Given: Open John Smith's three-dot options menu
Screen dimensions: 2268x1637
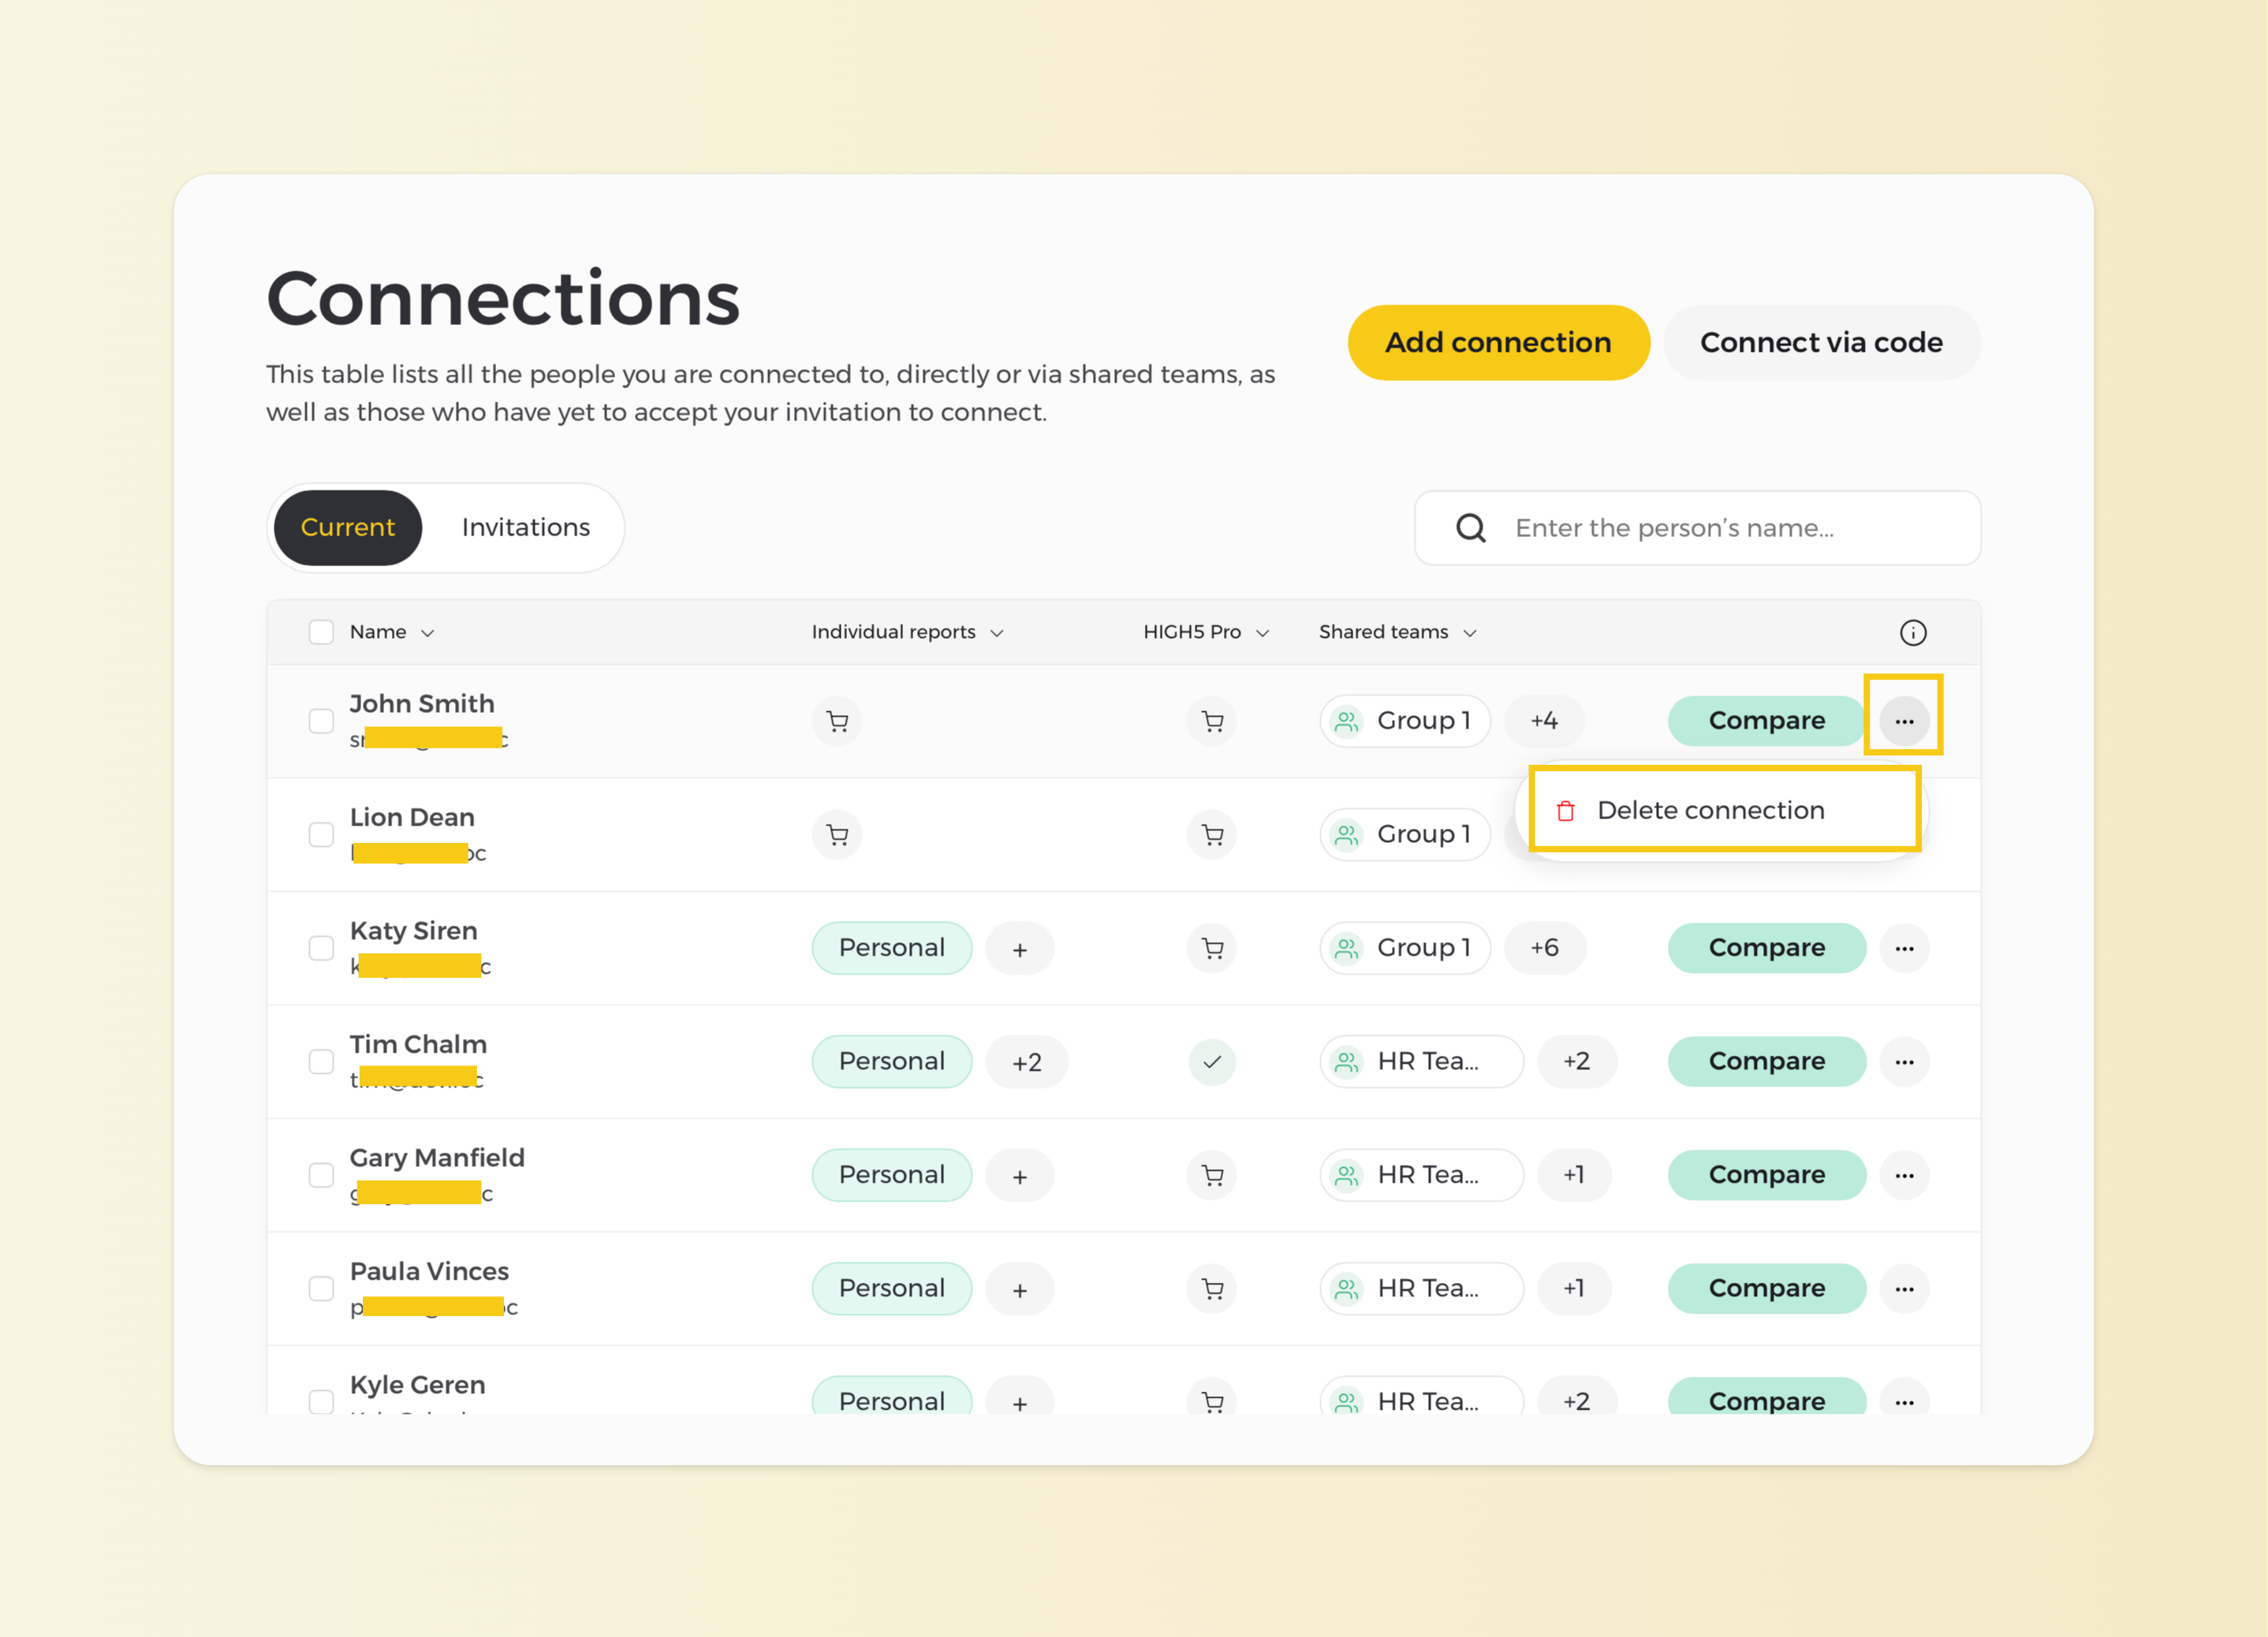Looking at the screenshot, I should point(1903,720).
